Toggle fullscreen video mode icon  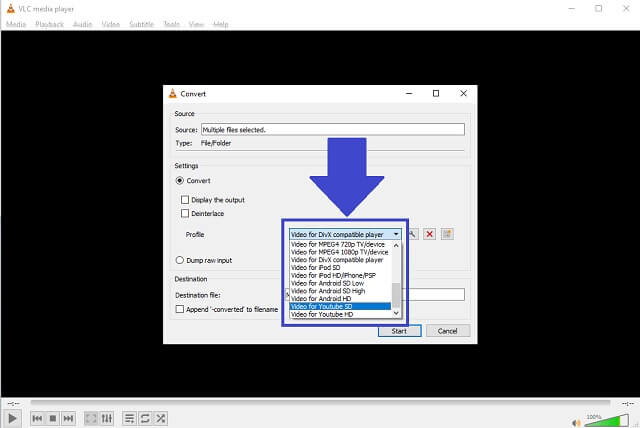tap(91, 419)
